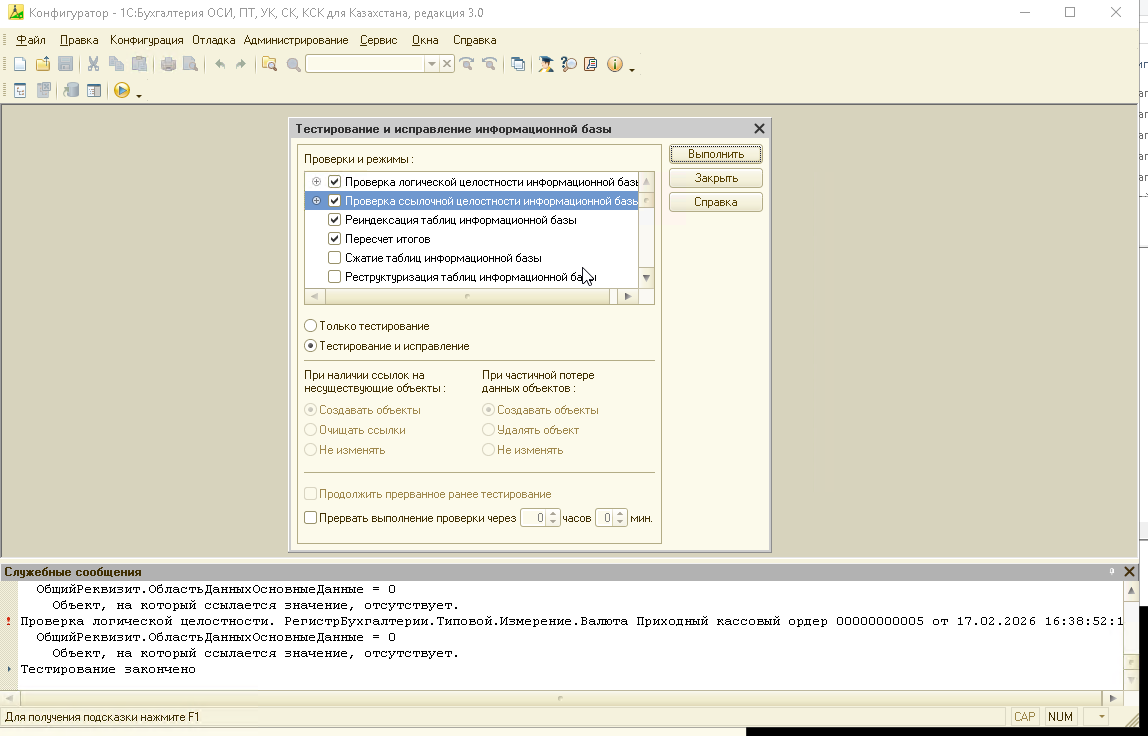This screenshot has height=736, width=1148.
Task: Select the Только тестирование radio button
Action: click(x=311, y=326)
